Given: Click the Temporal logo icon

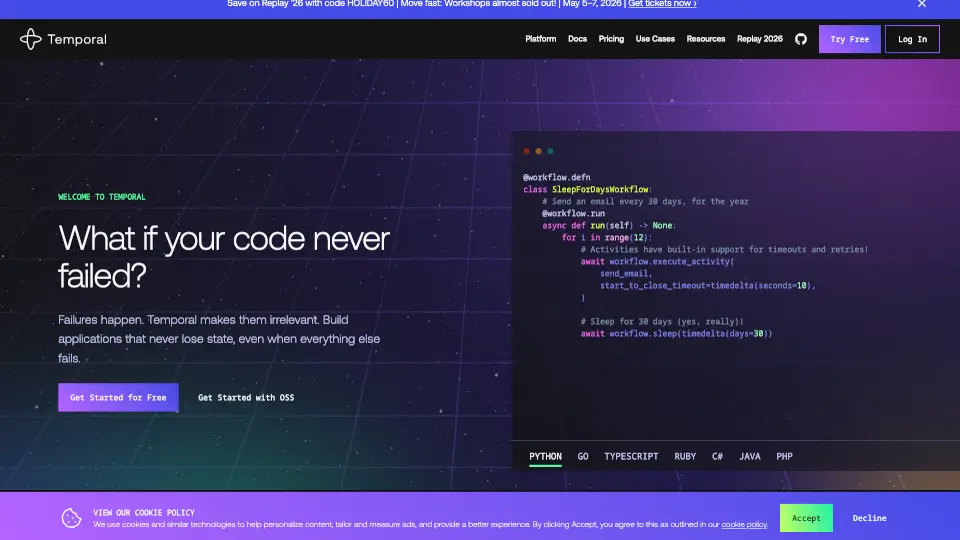Looking at the screenshot, I should pyautogui.click(x=30, y=40).
